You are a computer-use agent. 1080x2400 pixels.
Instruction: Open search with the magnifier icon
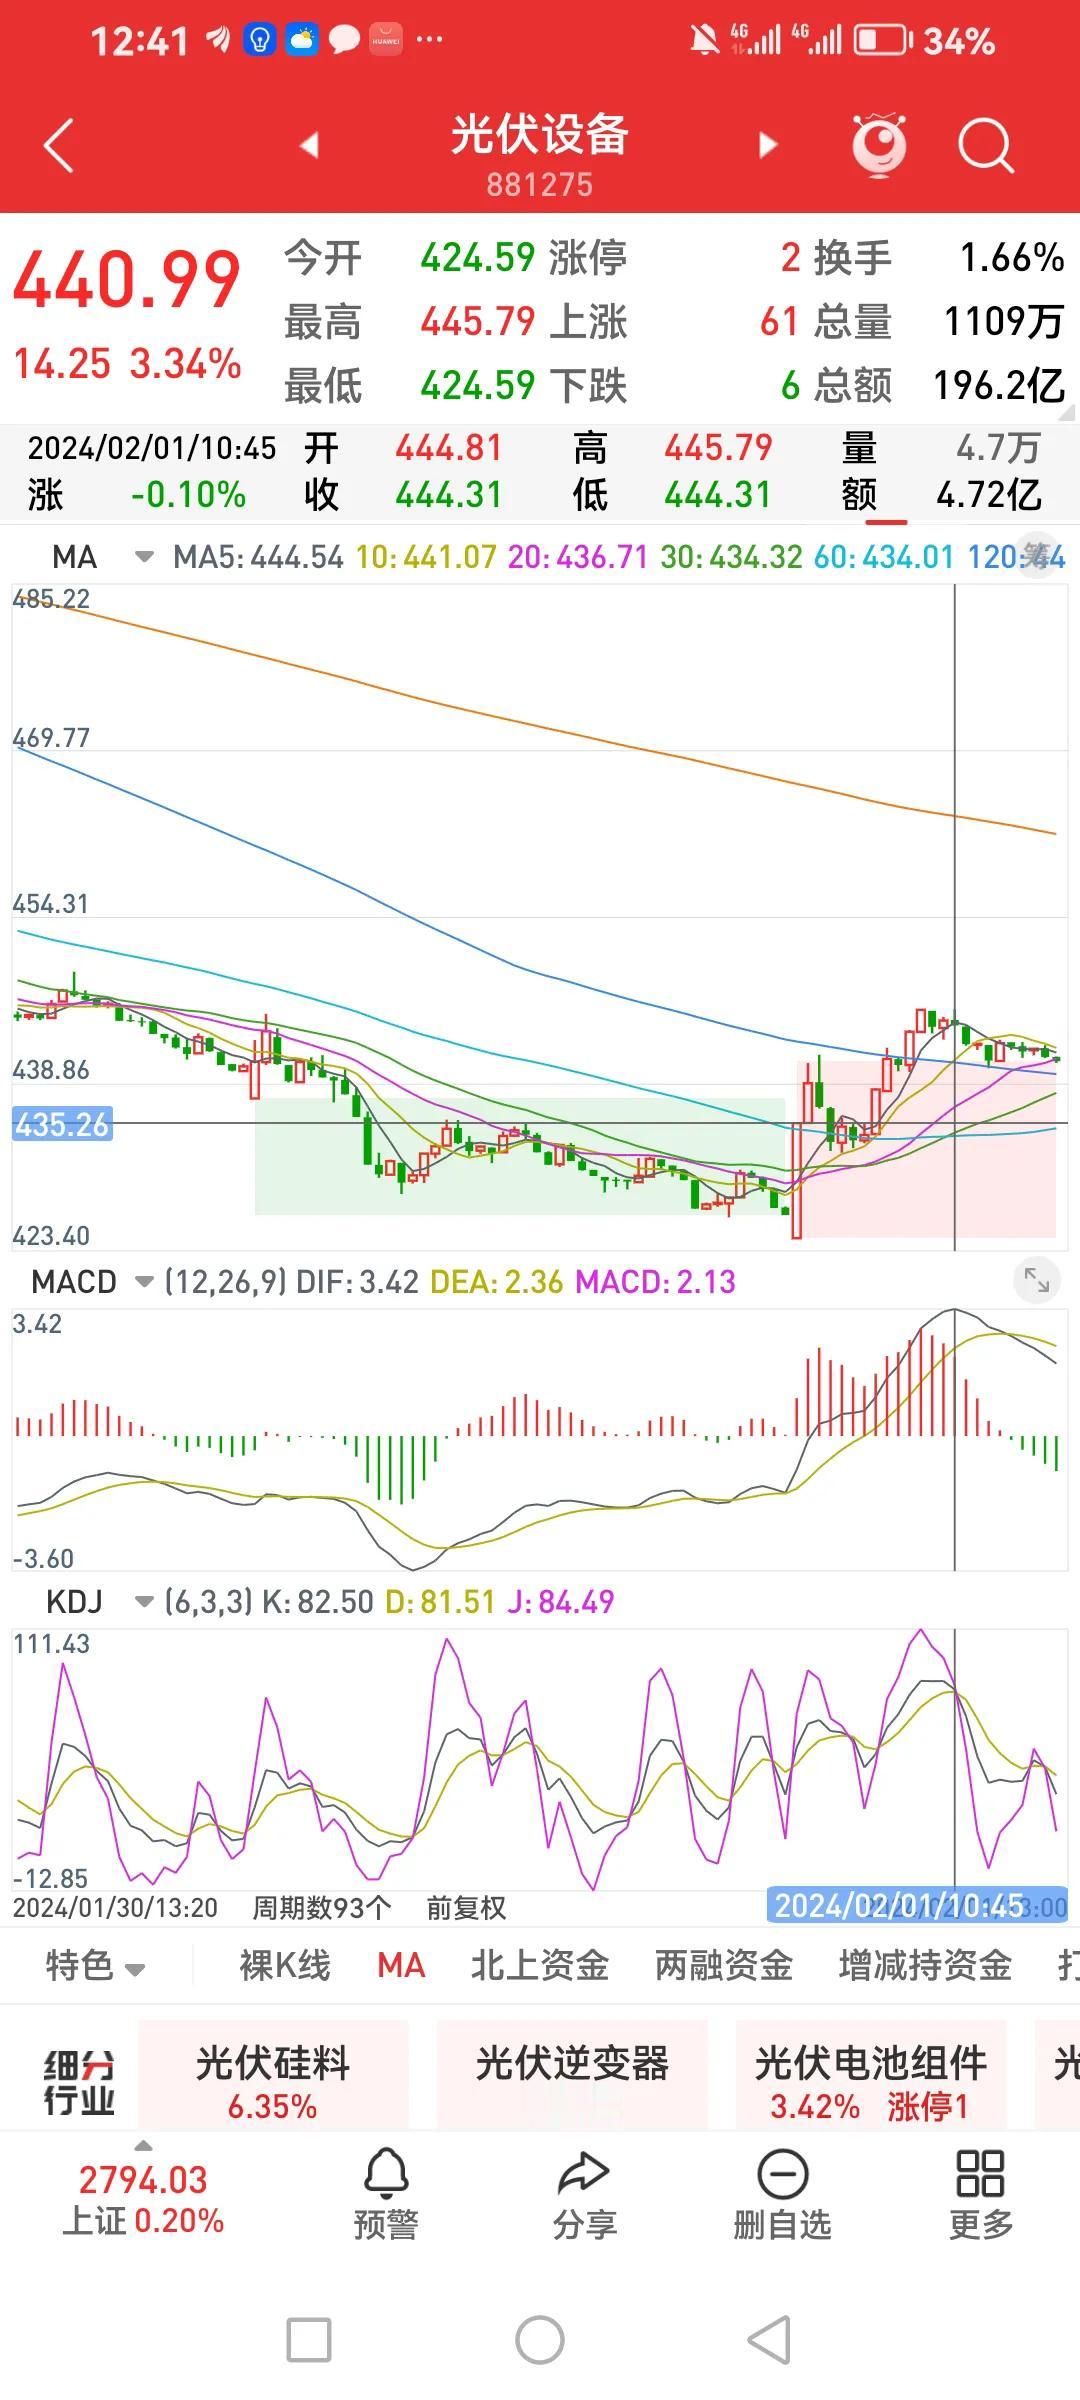click(x=985, y=146)
